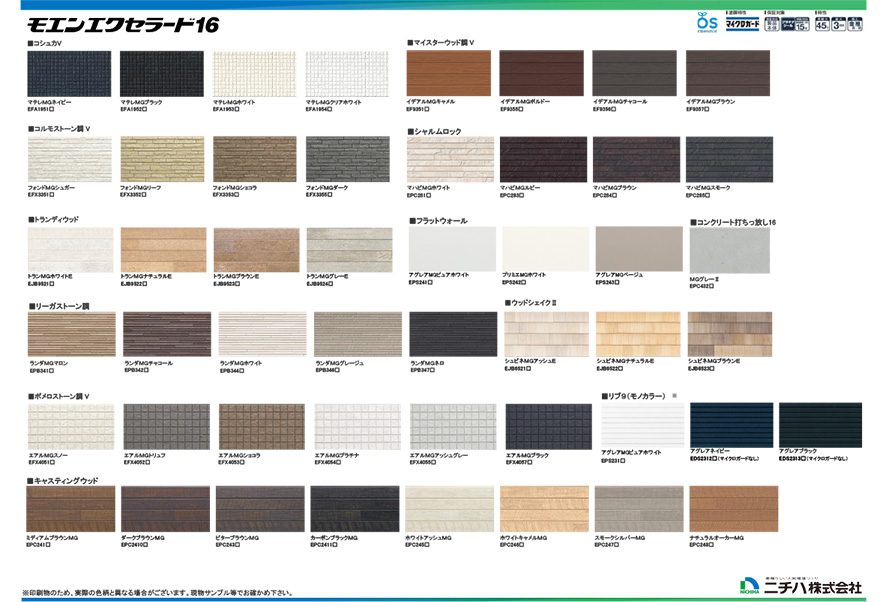
Task: Click the blue OS ribbon logo
Action: pyautogui.click(x=707, y=22)
